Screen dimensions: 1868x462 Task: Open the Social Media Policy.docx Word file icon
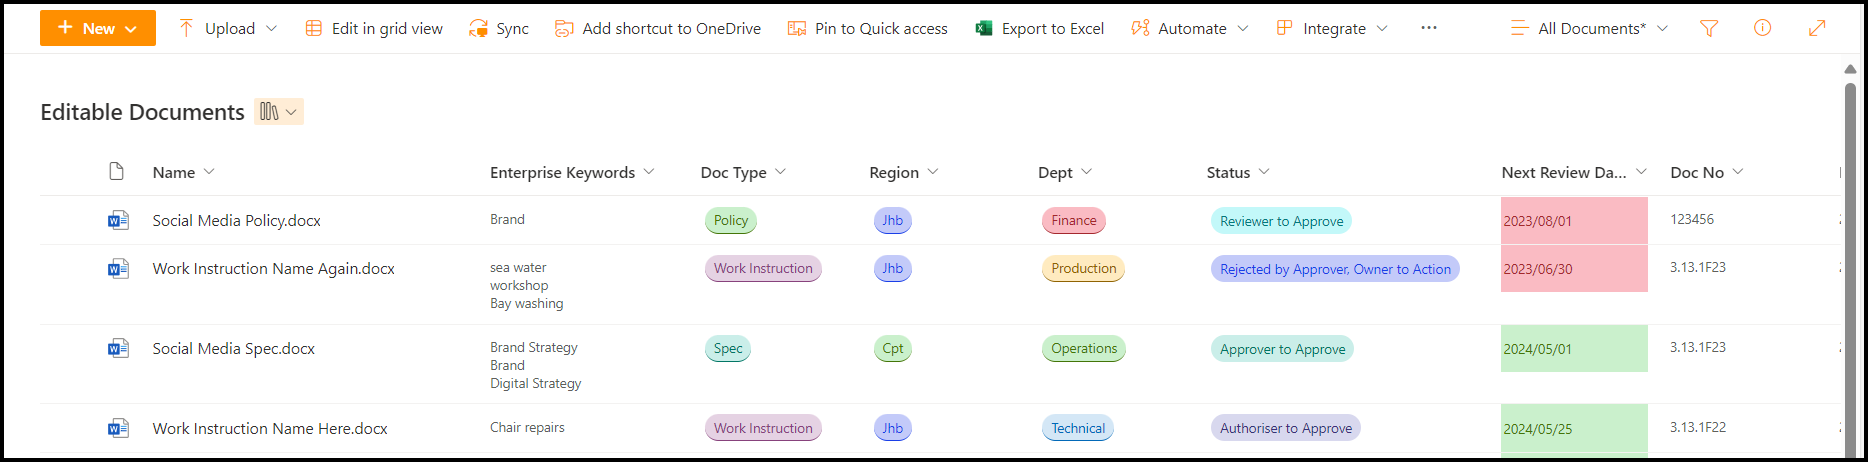(x=118, y=220)
